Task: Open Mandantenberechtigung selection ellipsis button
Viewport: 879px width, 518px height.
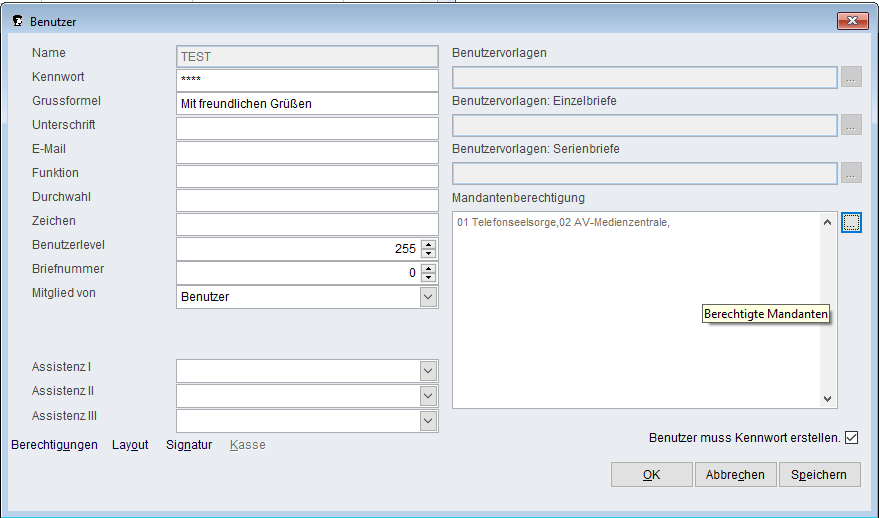Action: 851,223
